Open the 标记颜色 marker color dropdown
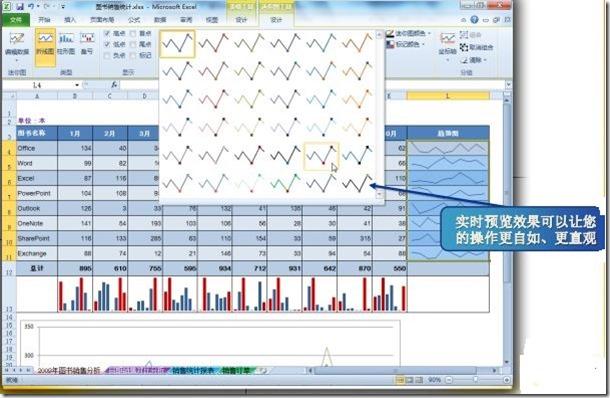This screenshot has width=610, height=398. pos(405,44)
